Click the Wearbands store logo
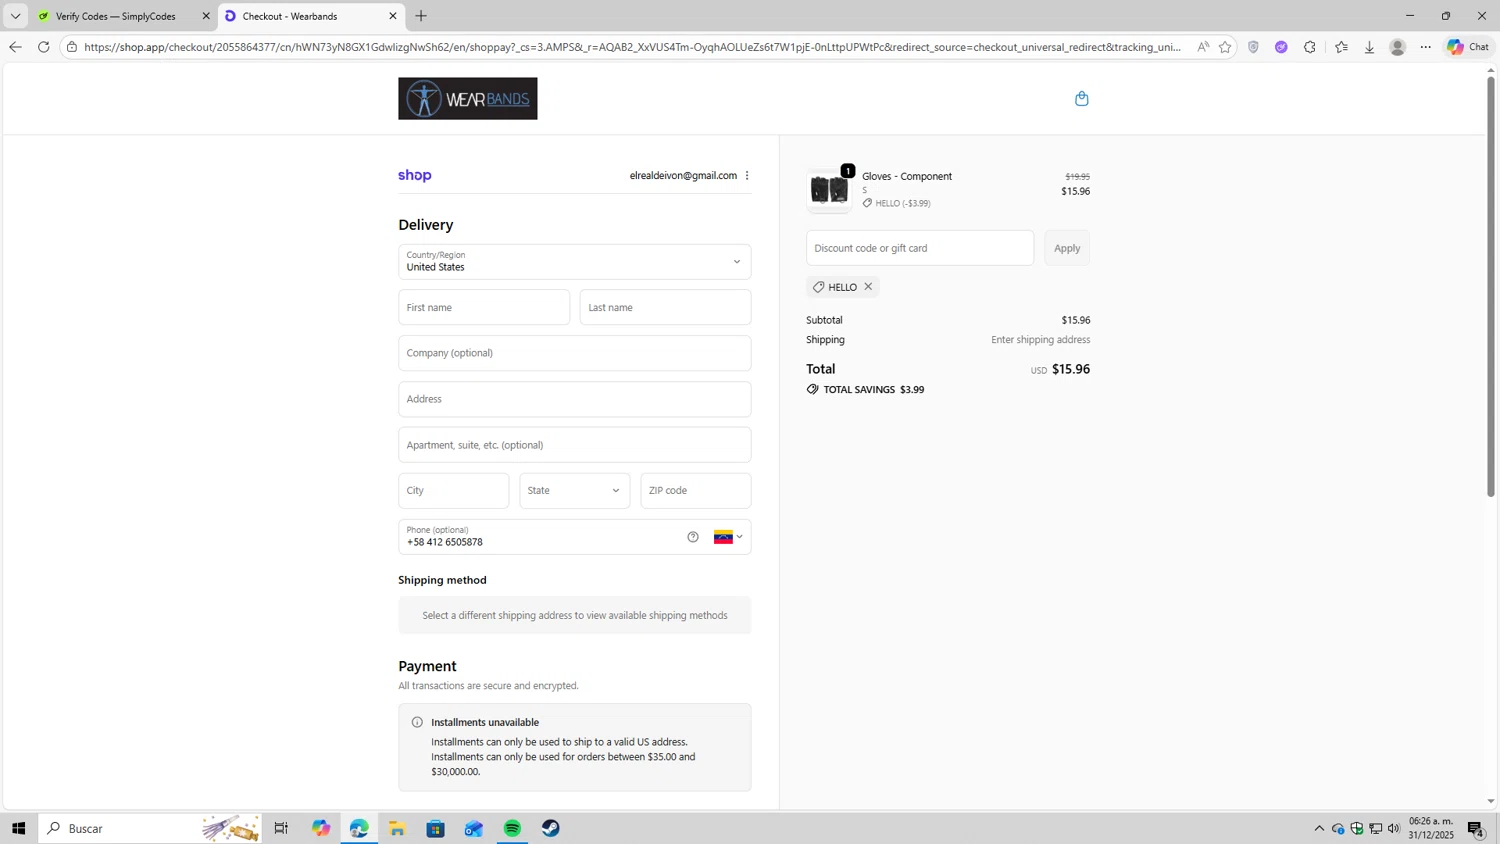This screenshot has height=844, width=1500. (467, 98)
